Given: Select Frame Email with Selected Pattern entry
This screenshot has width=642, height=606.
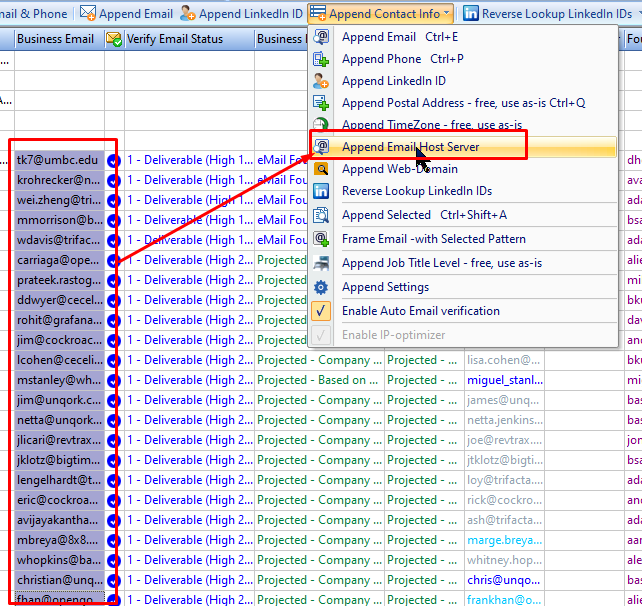Looking at the screenshot, I should point(463,239).
